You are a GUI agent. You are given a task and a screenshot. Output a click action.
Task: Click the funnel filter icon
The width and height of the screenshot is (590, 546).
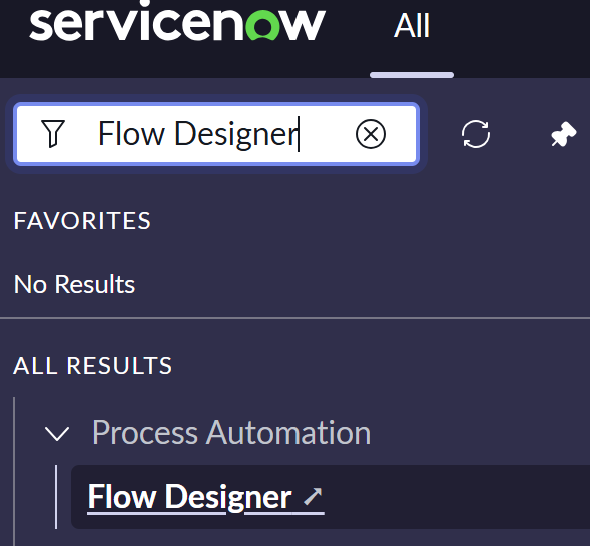(53, 133)
